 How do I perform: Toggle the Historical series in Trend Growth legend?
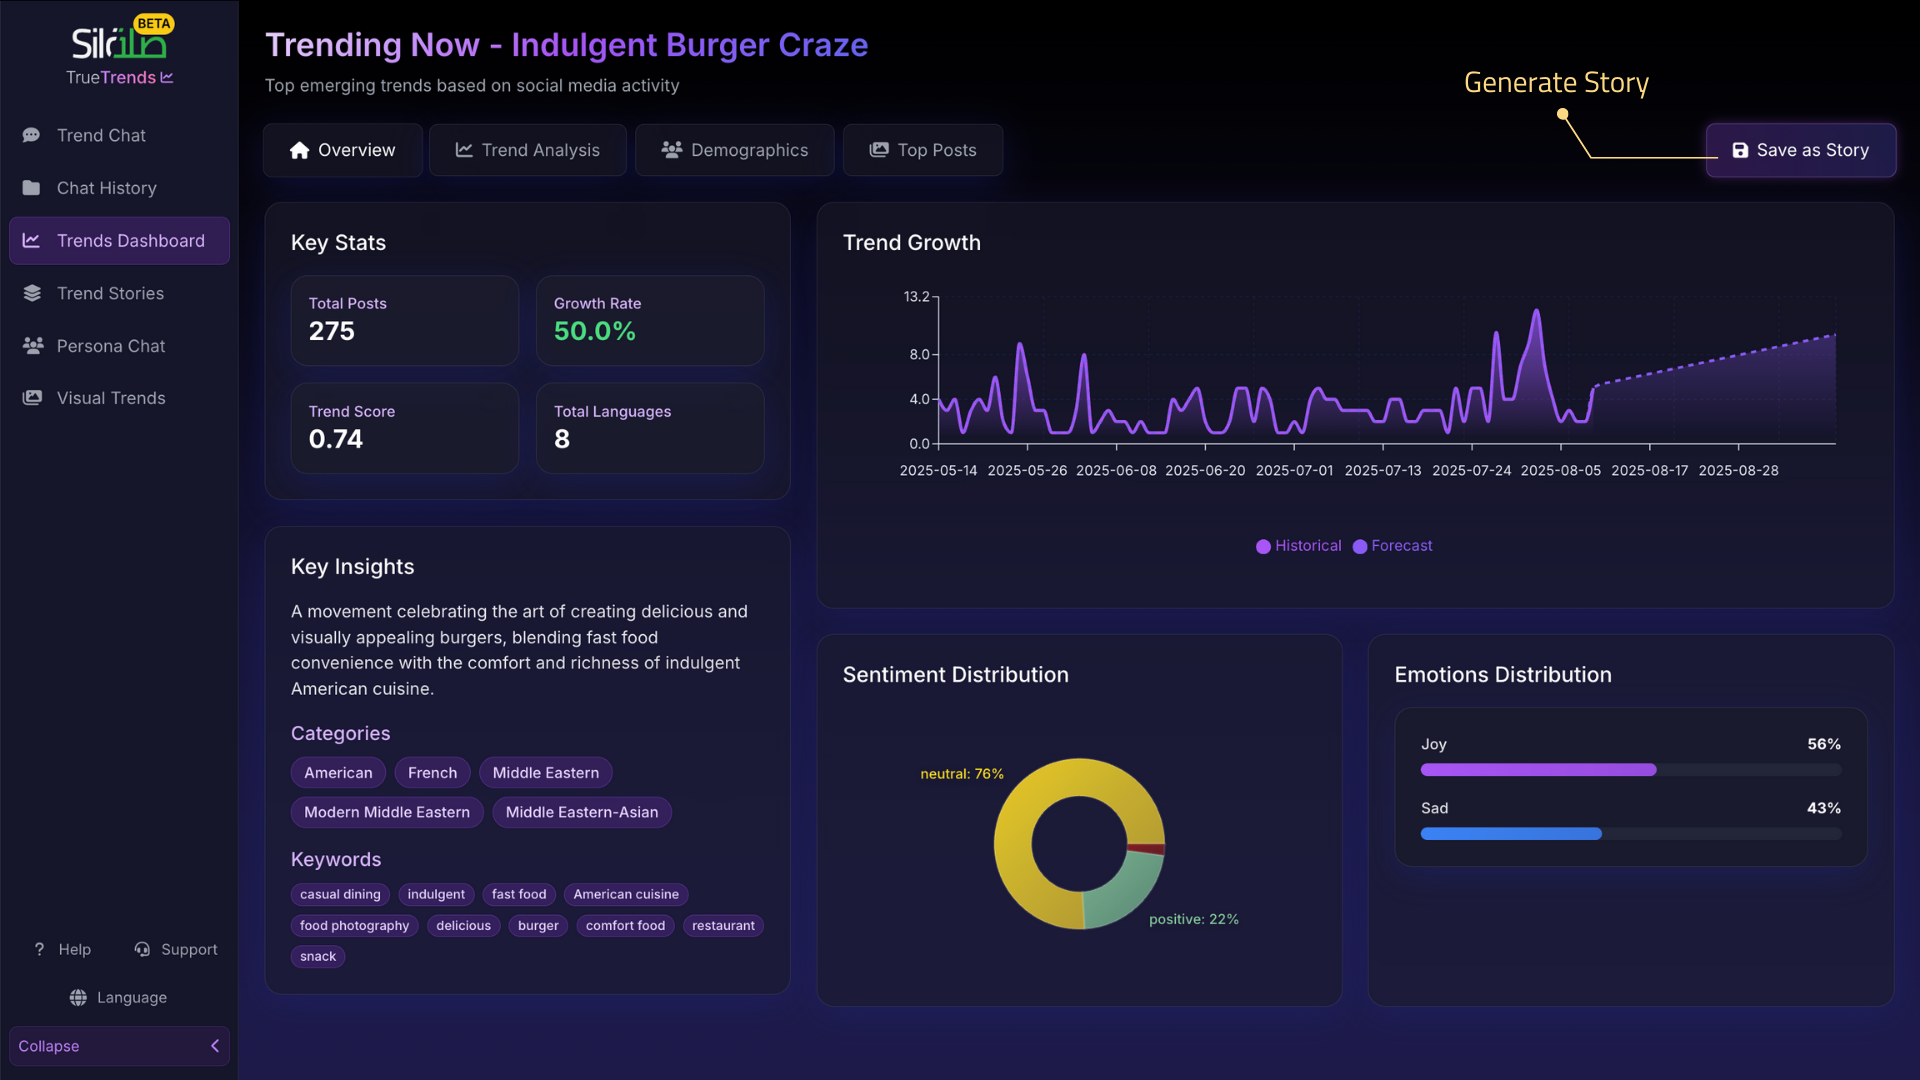(x=1298, y=546)
